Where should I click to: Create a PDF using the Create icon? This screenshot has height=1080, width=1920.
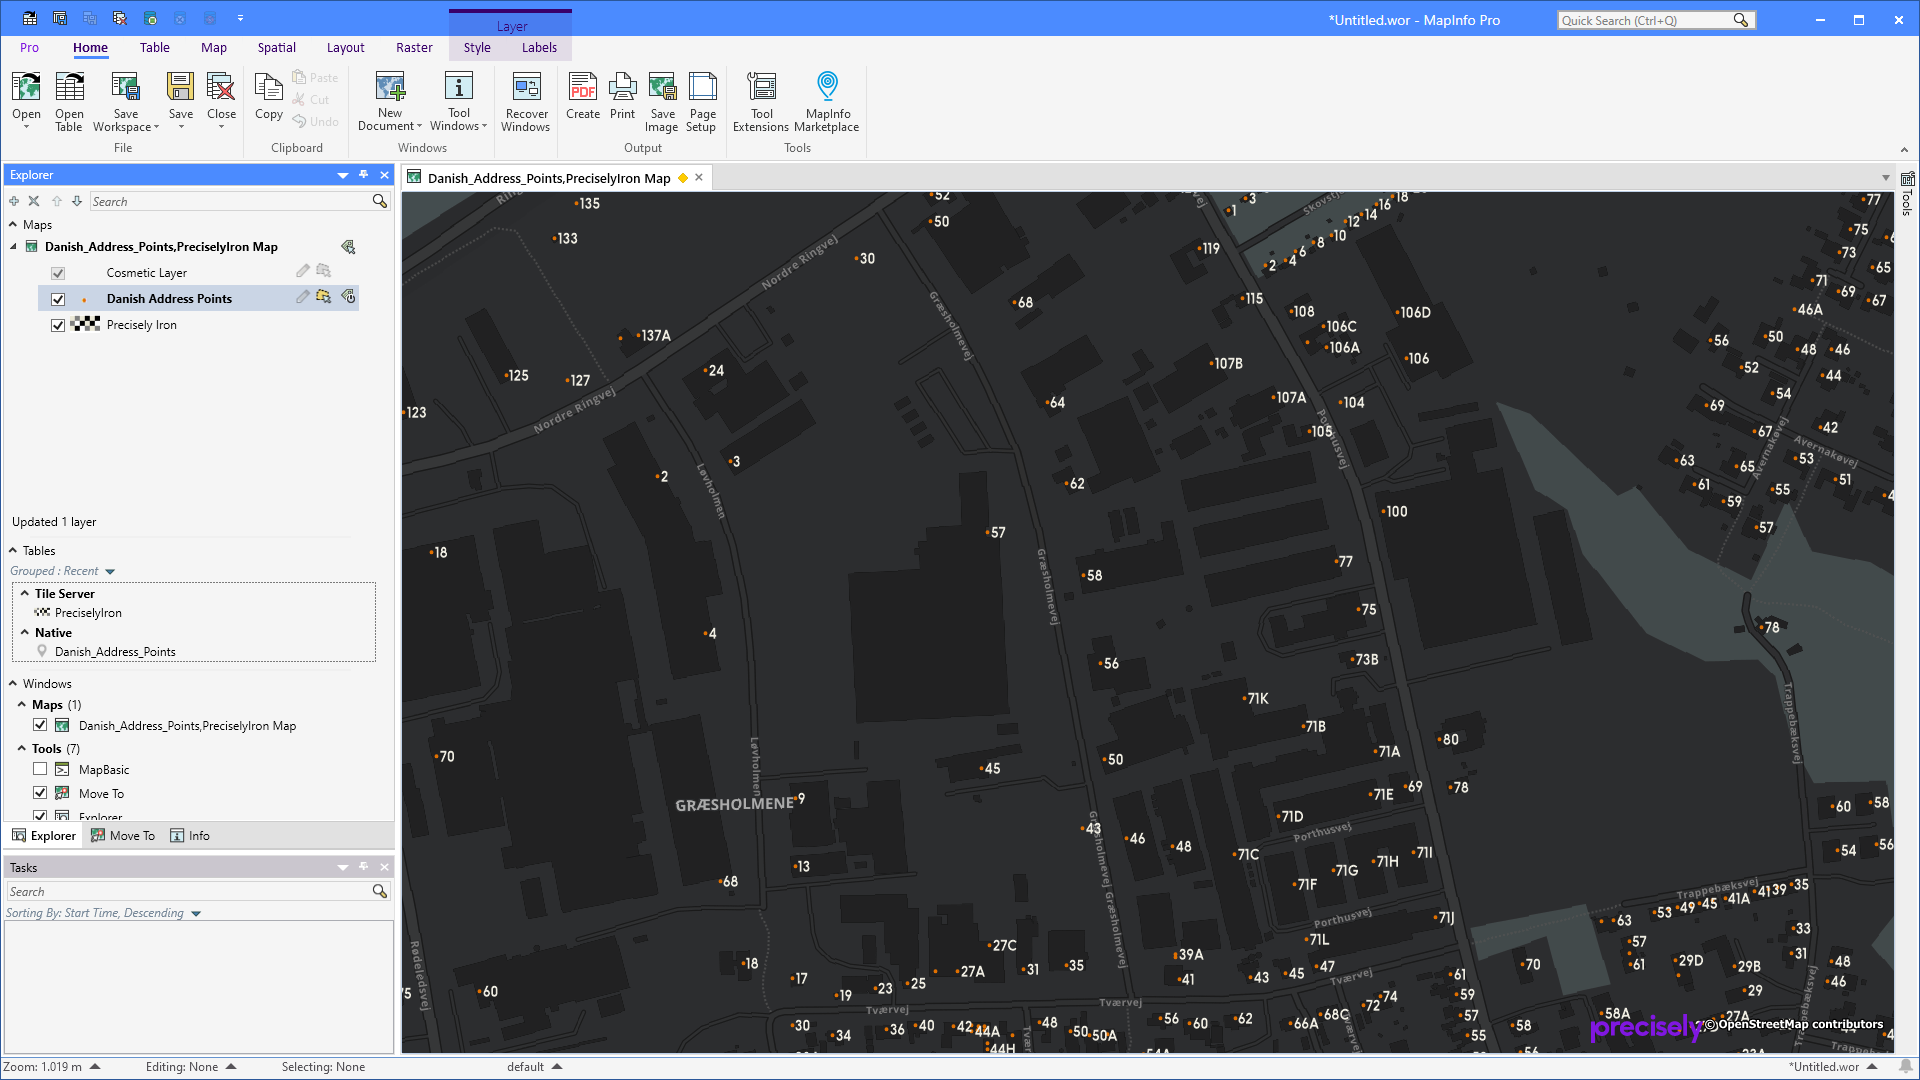(x=582, y=100)
